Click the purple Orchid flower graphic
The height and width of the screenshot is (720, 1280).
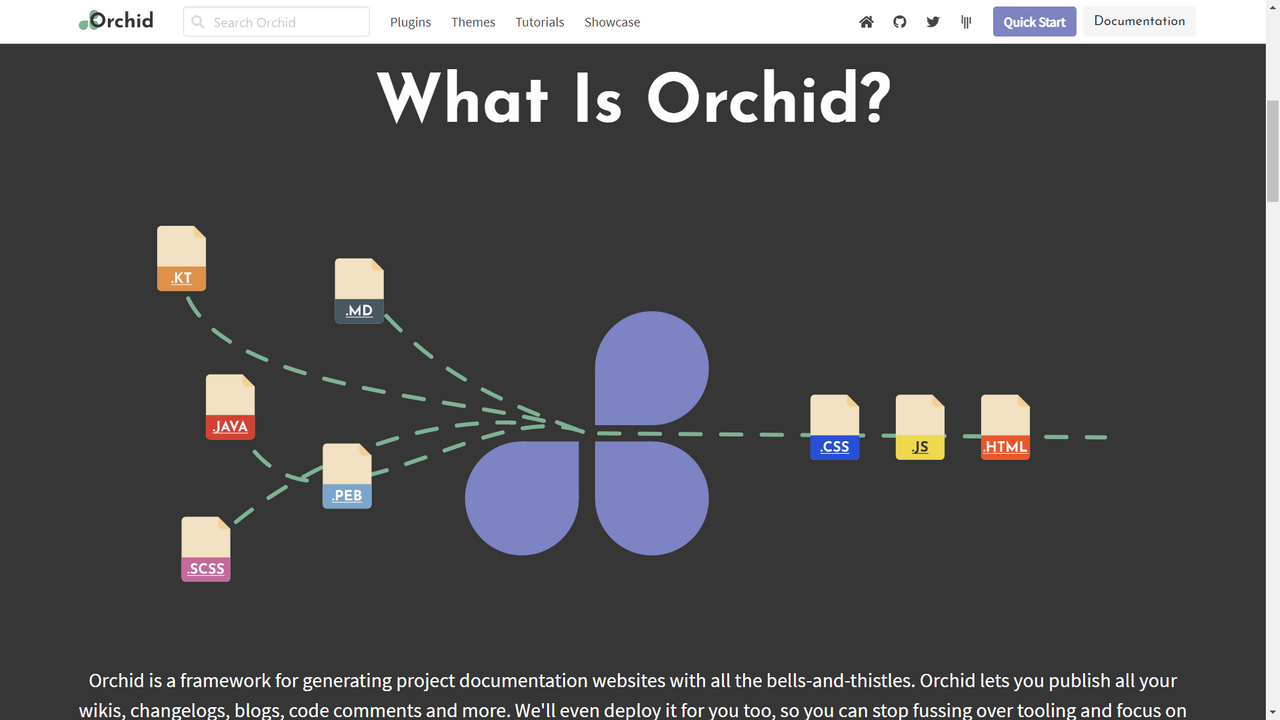pos(588,433)
